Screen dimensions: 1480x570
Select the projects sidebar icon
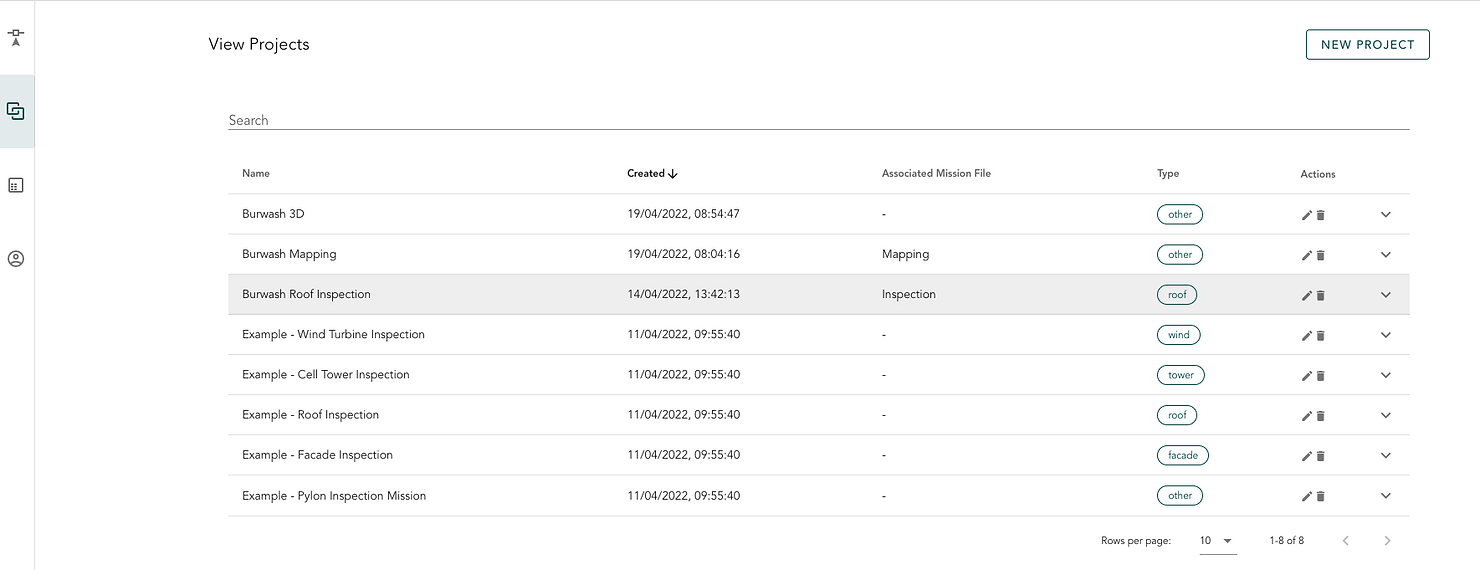pyautogui.click(x=16, y=111)
